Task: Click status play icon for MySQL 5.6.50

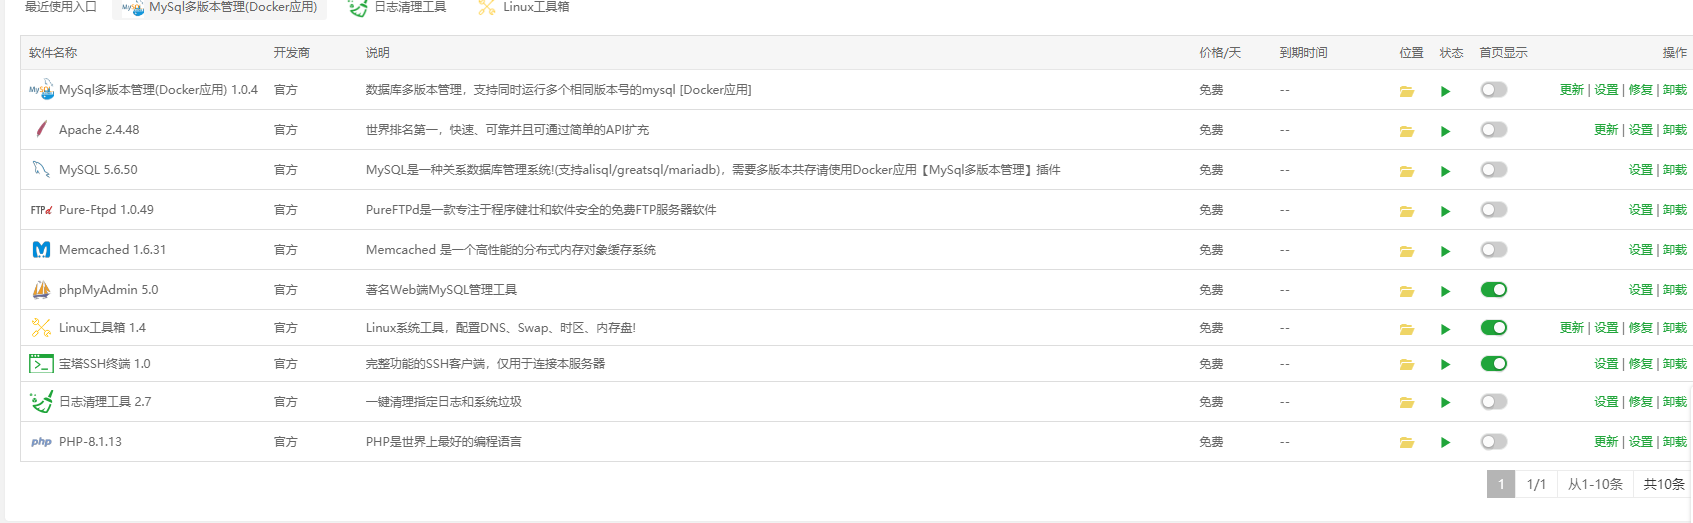Action: pos(1445,171)
